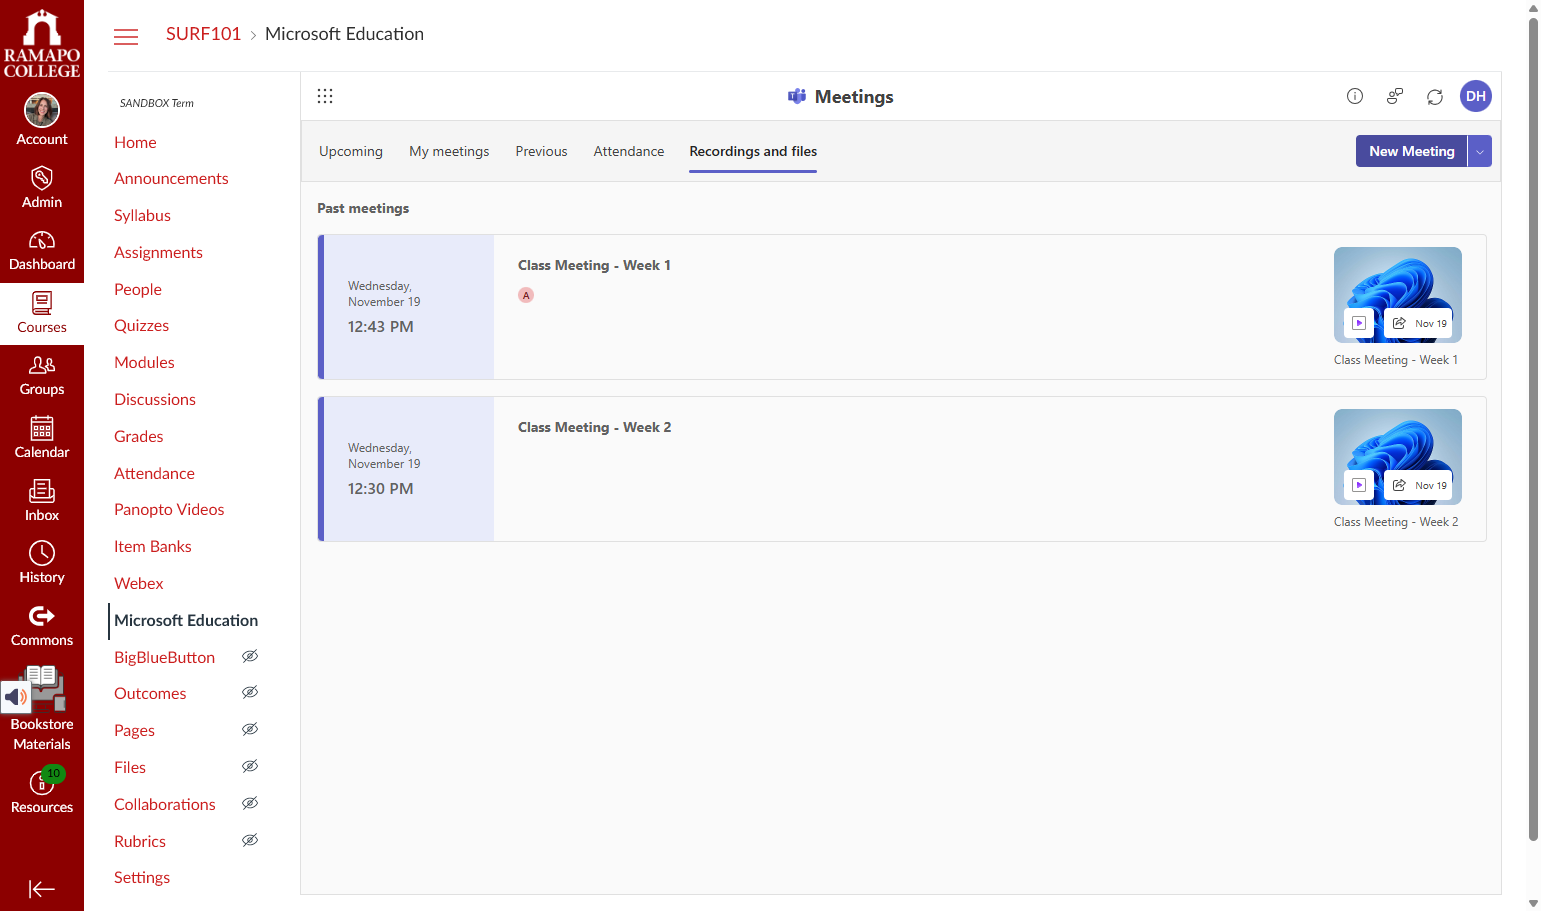Open the DH user avatar
Image resolution: width=1541 pixels, height=911 pixels.
[1476, 96]
